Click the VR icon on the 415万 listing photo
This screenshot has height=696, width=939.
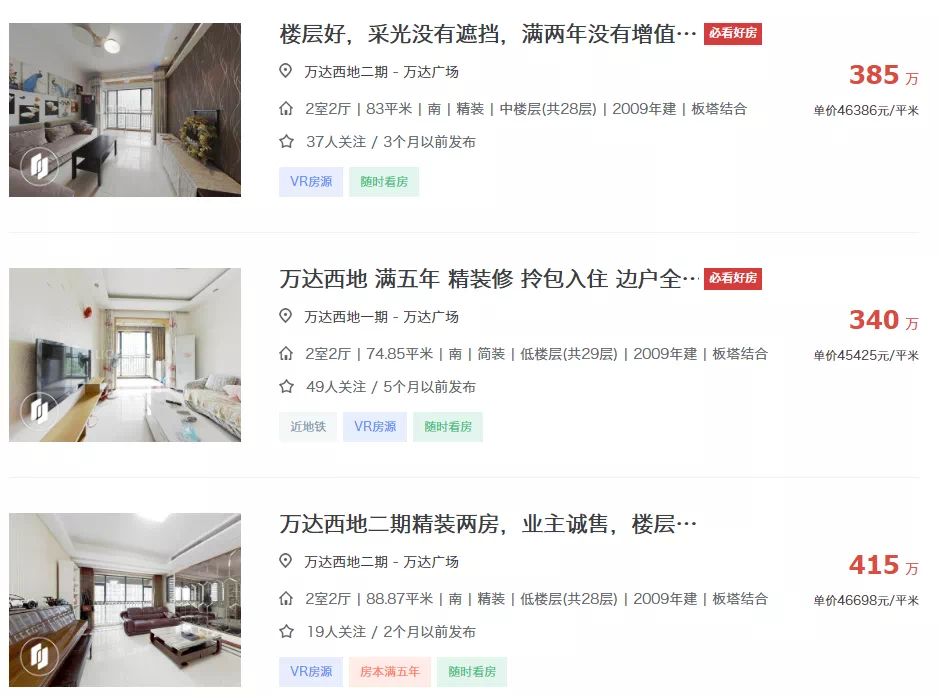[40, 656]
